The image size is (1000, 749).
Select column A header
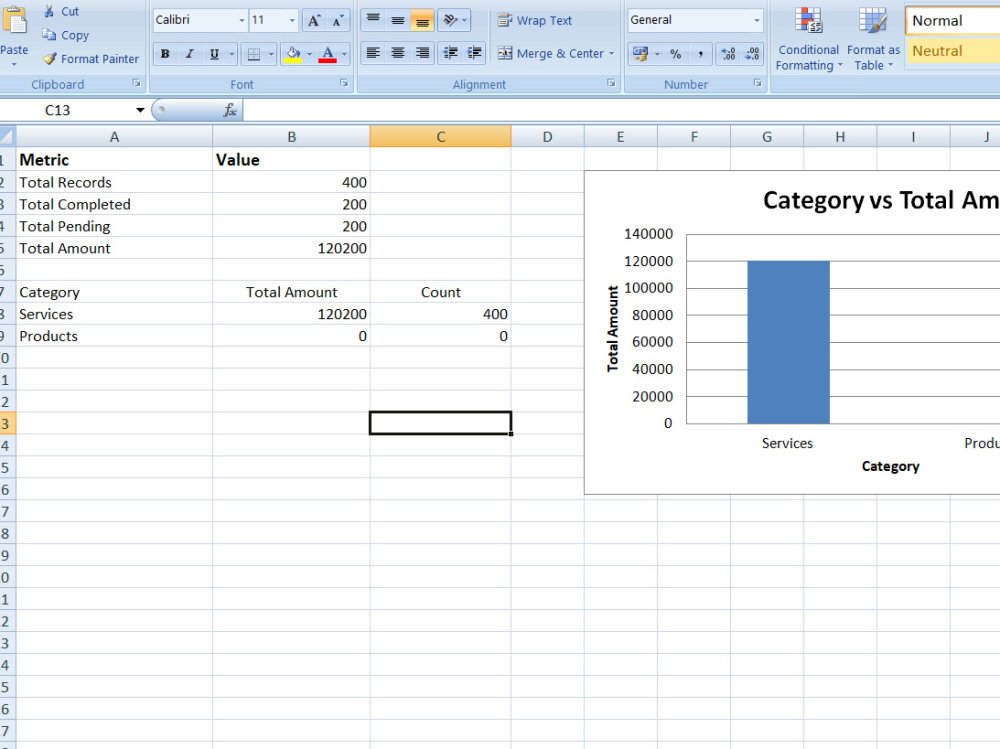point(114,137)
